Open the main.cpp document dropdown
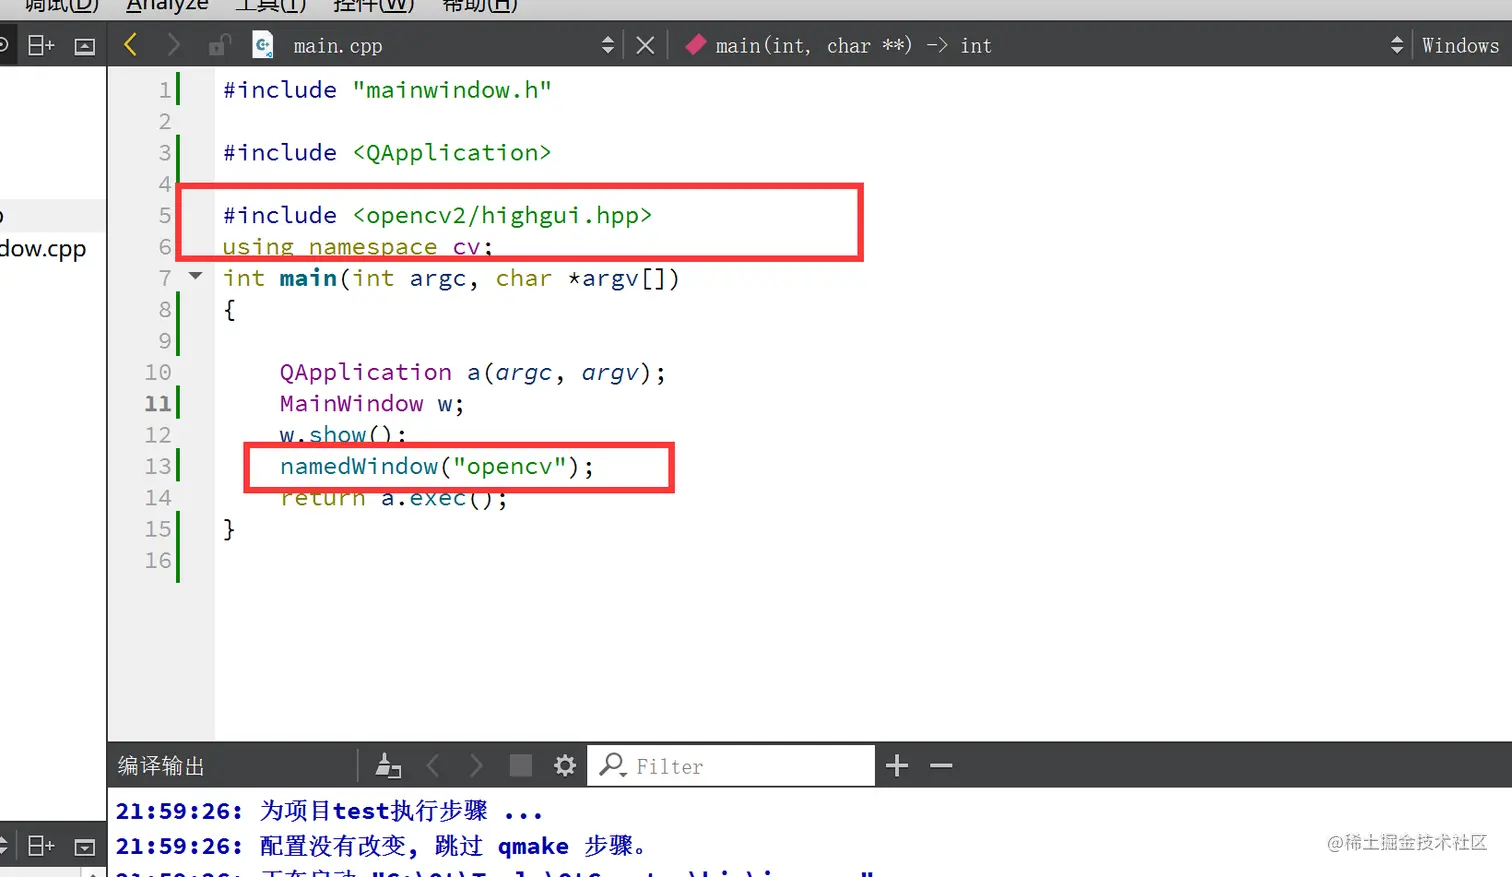 [x=607, y=45]
